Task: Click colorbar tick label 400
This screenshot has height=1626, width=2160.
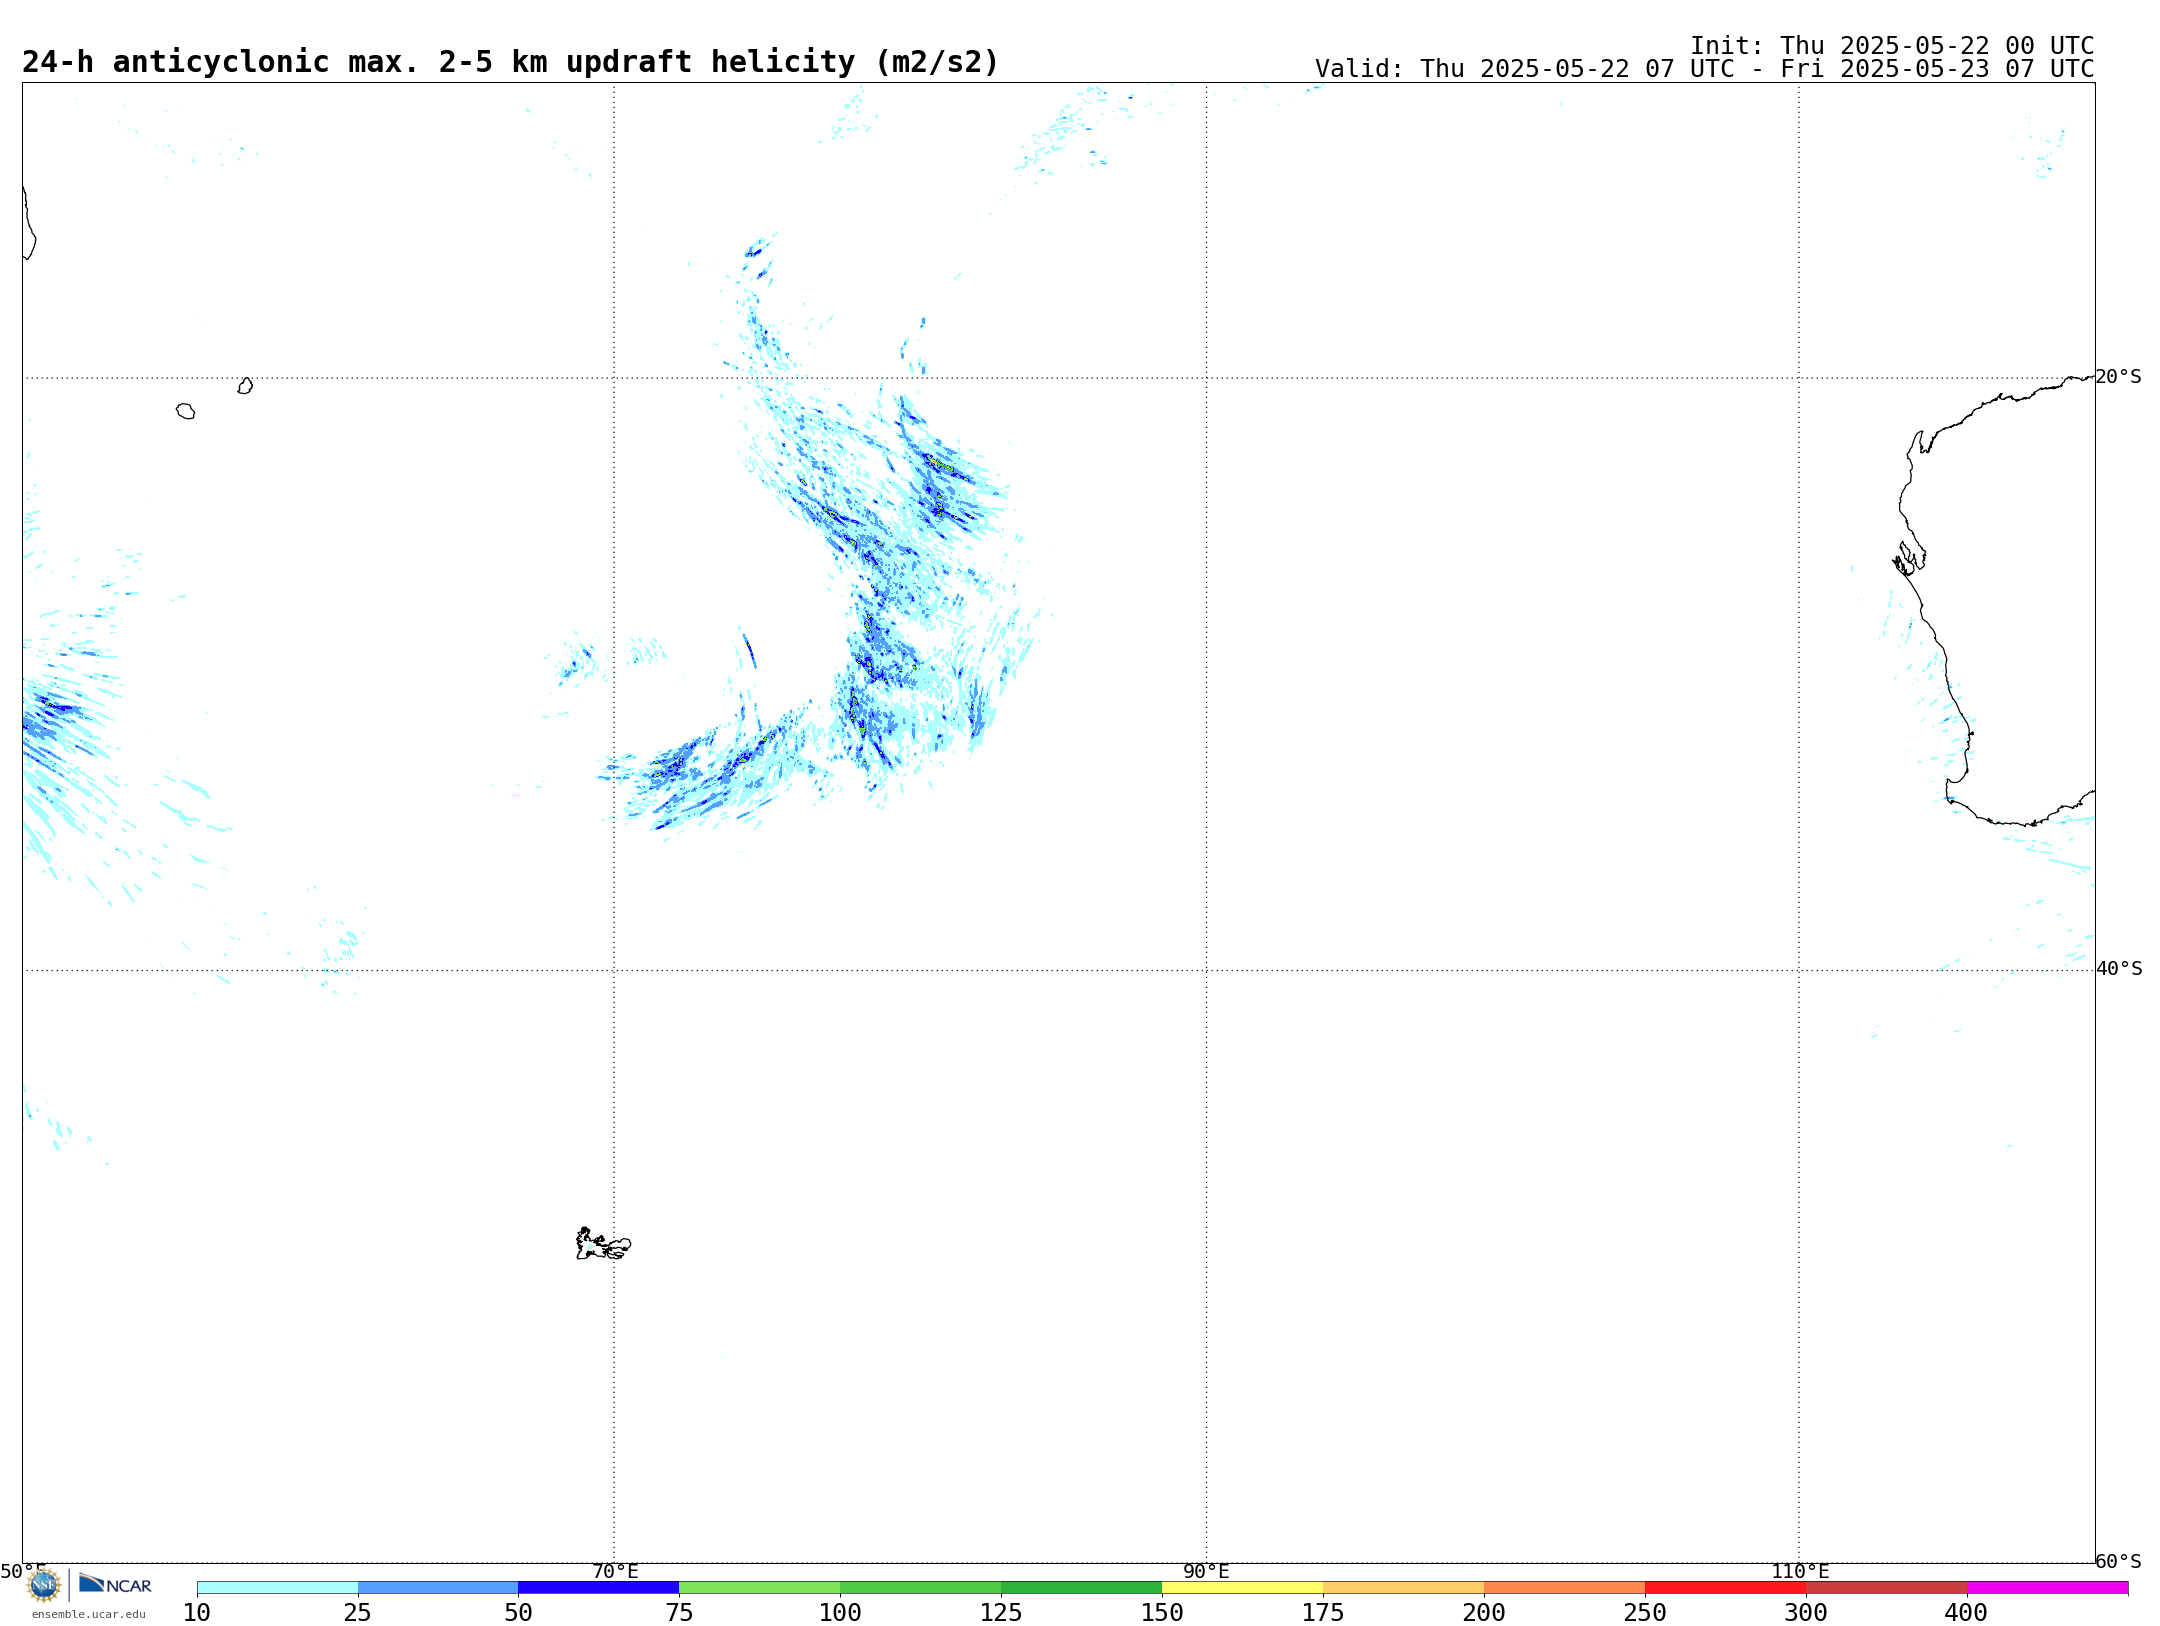Action: (x=1967, y=1613)
